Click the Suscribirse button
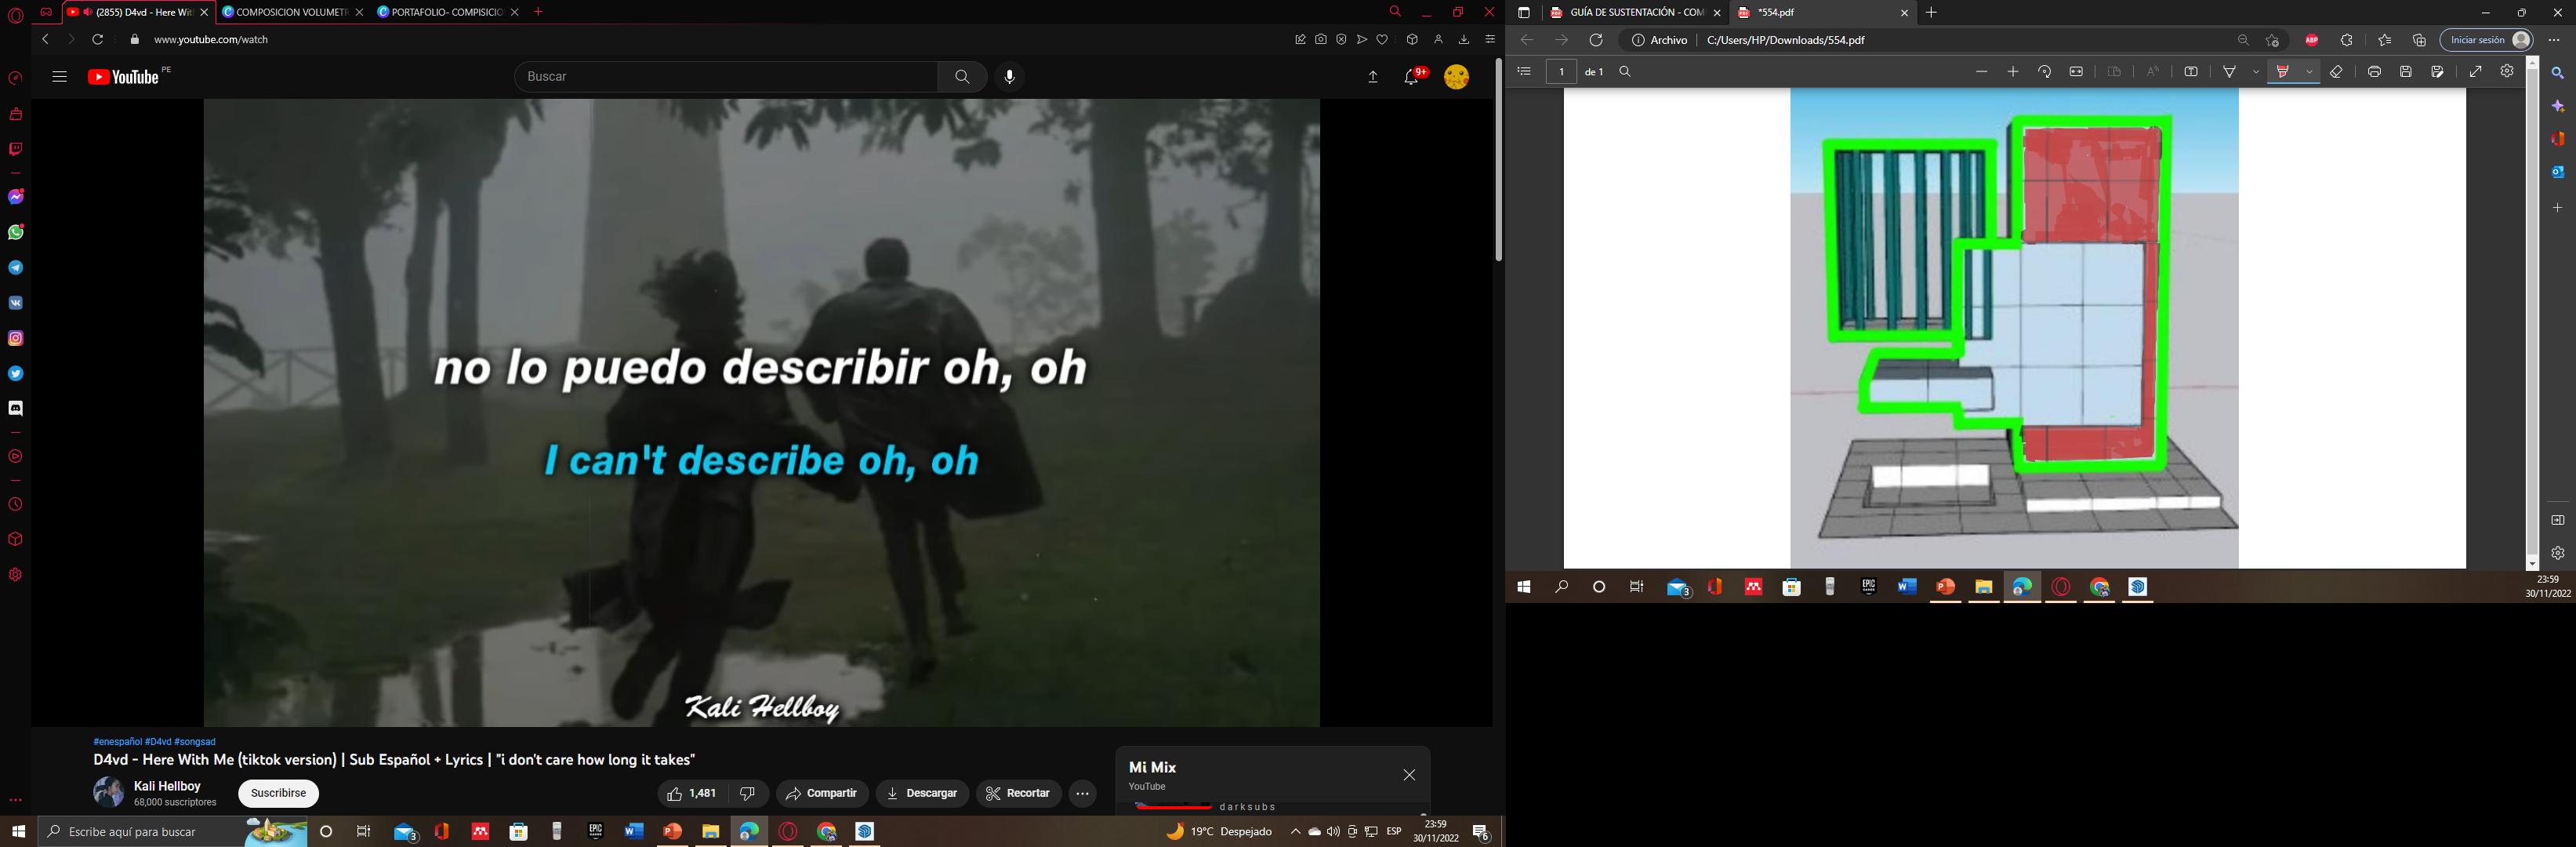 [278, 793]
